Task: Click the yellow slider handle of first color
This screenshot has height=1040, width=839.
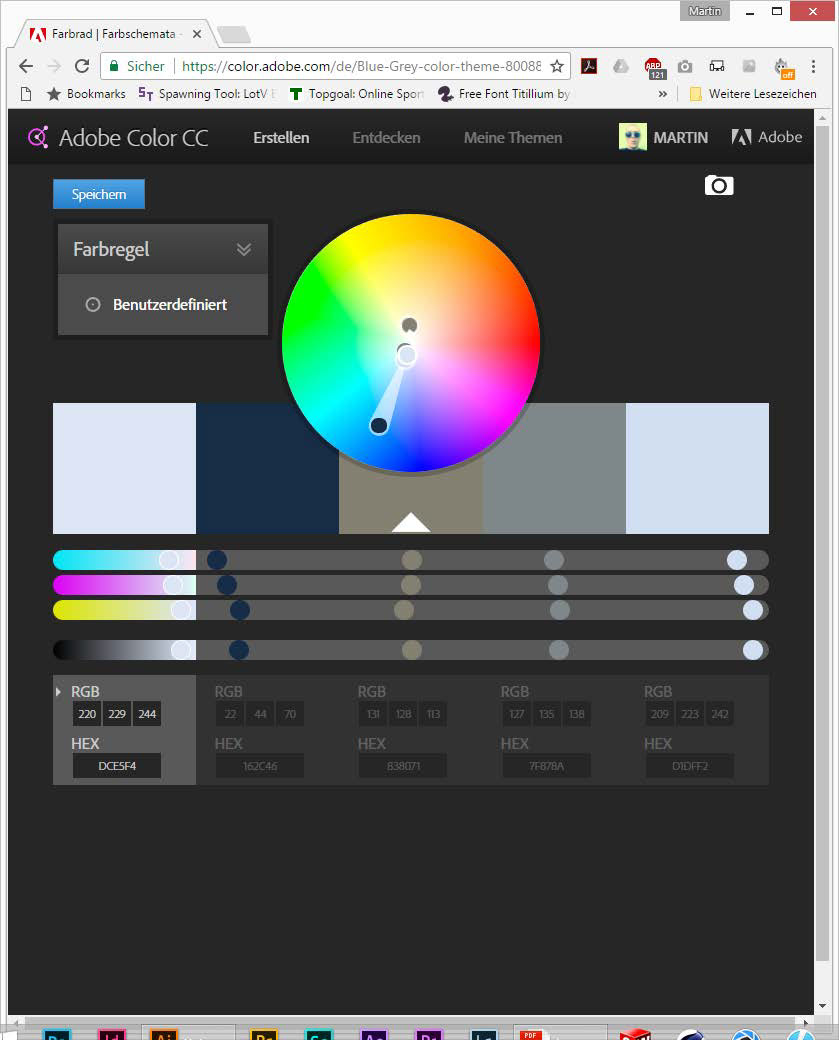Action: (x=181, y=610)
